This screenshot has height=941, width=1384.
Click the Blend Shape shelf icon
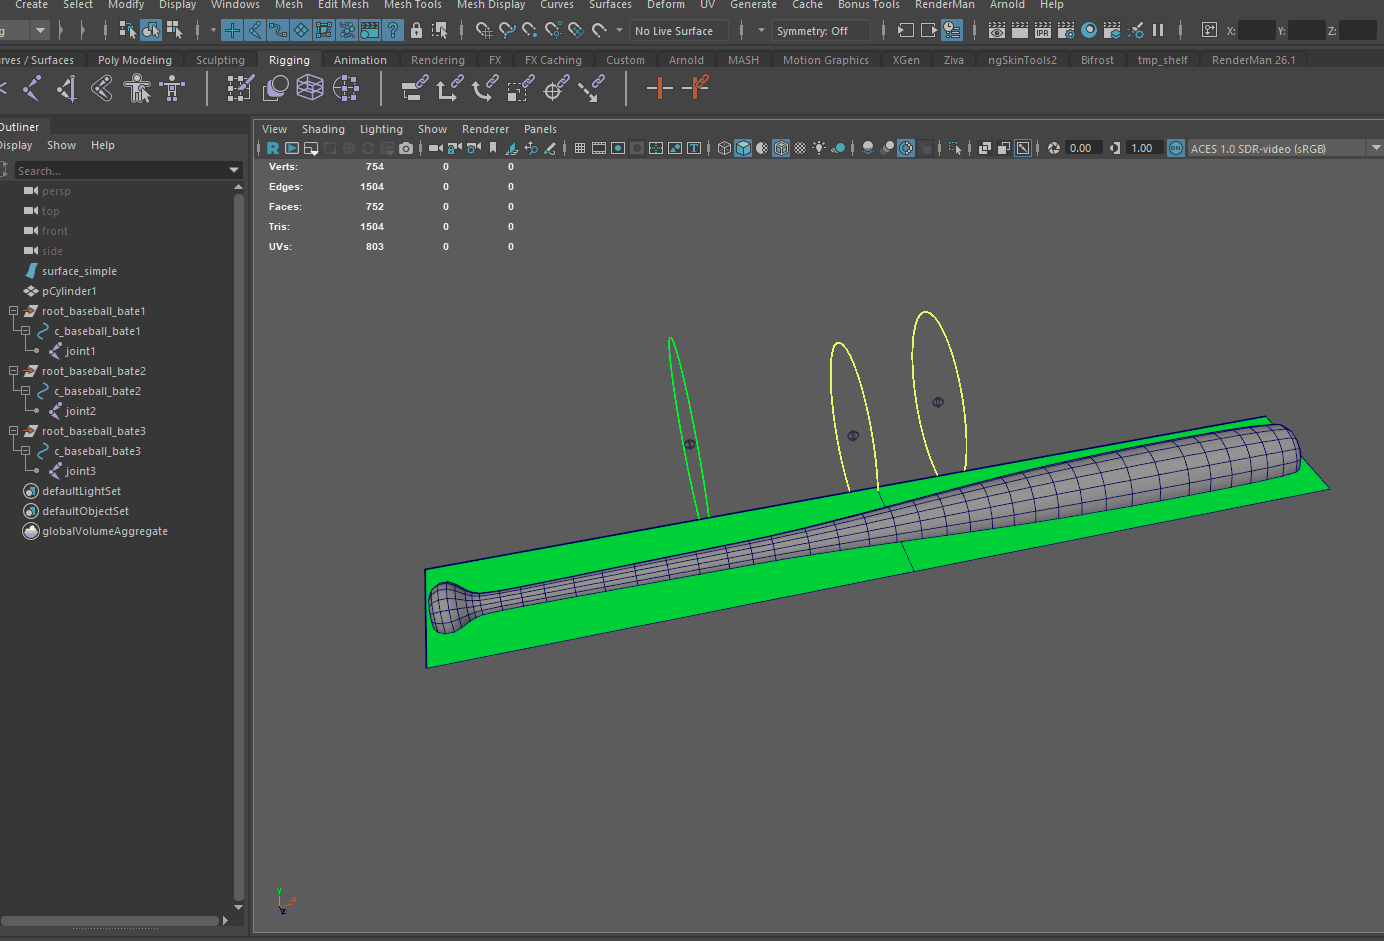(275, 89)
